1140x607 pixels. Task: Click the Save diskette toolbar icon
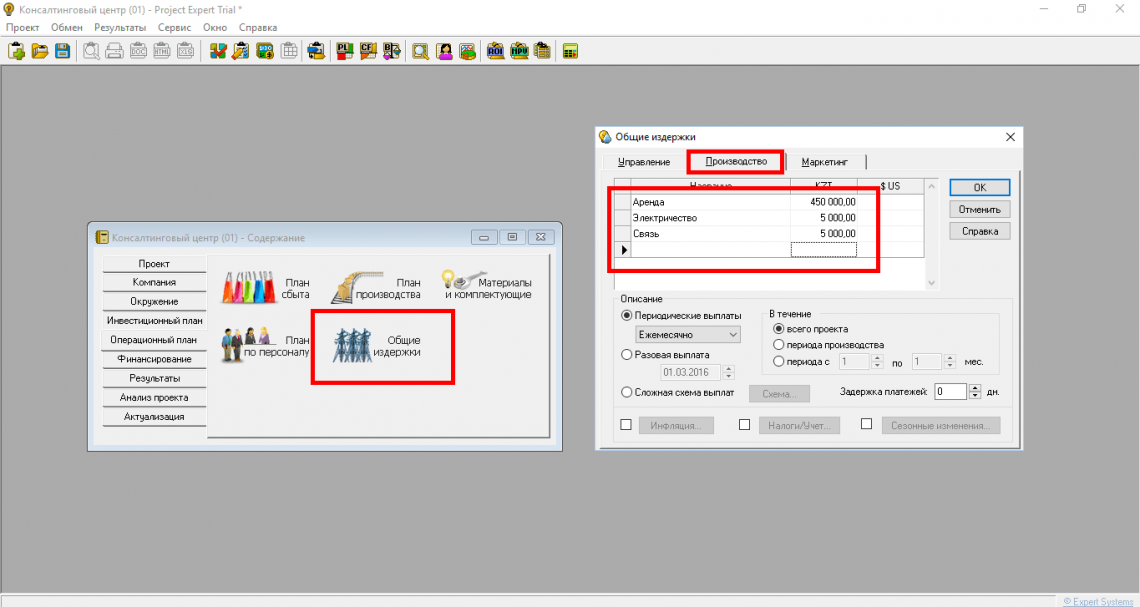pyautogui.click(x=62, y=51)
